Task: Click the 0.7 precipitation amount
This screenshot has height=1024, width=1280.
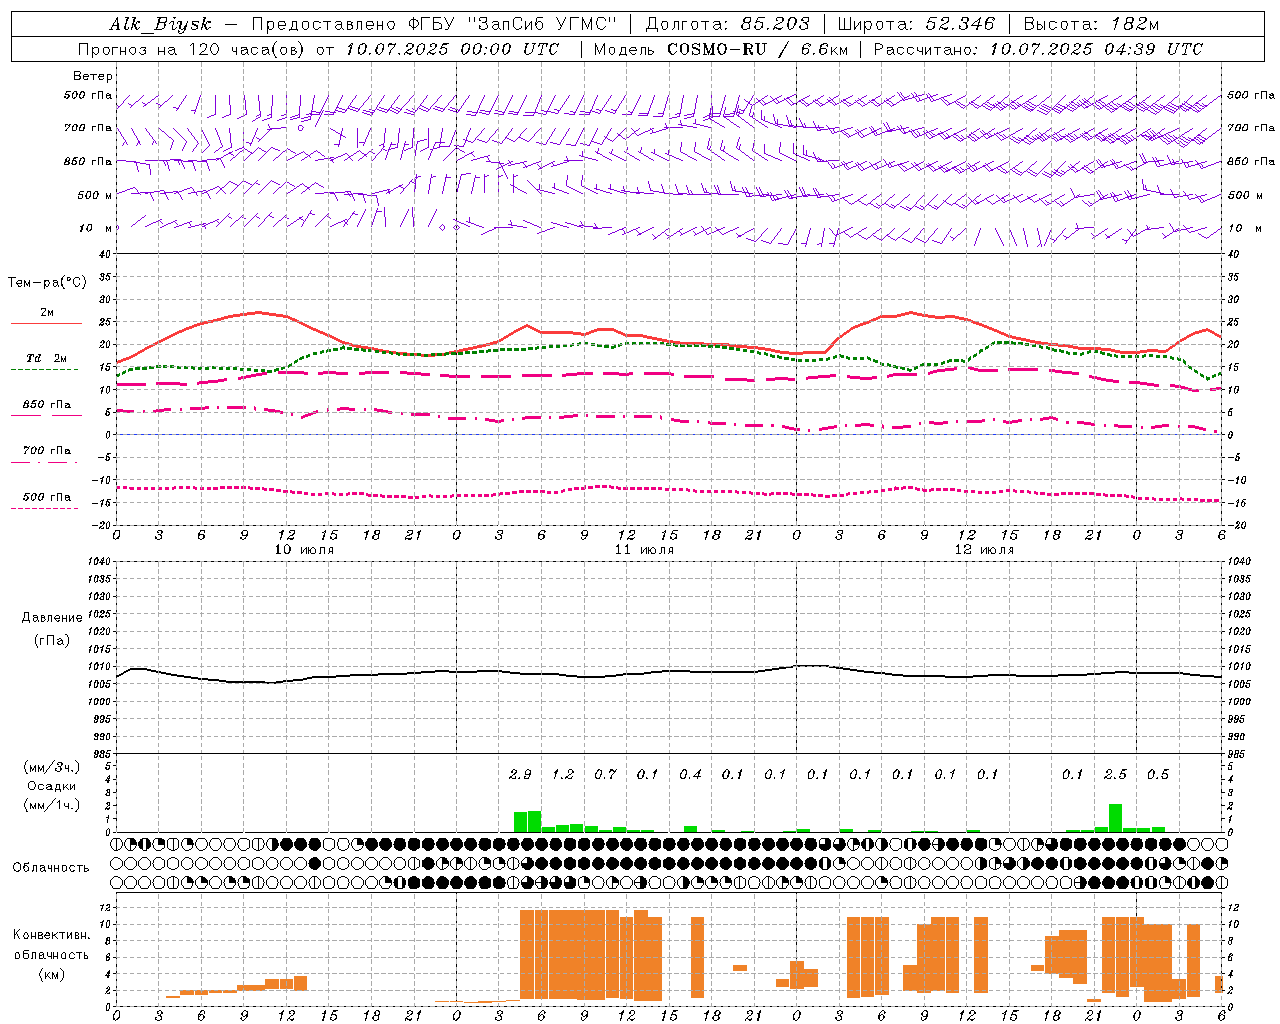Action: [605, 774]
